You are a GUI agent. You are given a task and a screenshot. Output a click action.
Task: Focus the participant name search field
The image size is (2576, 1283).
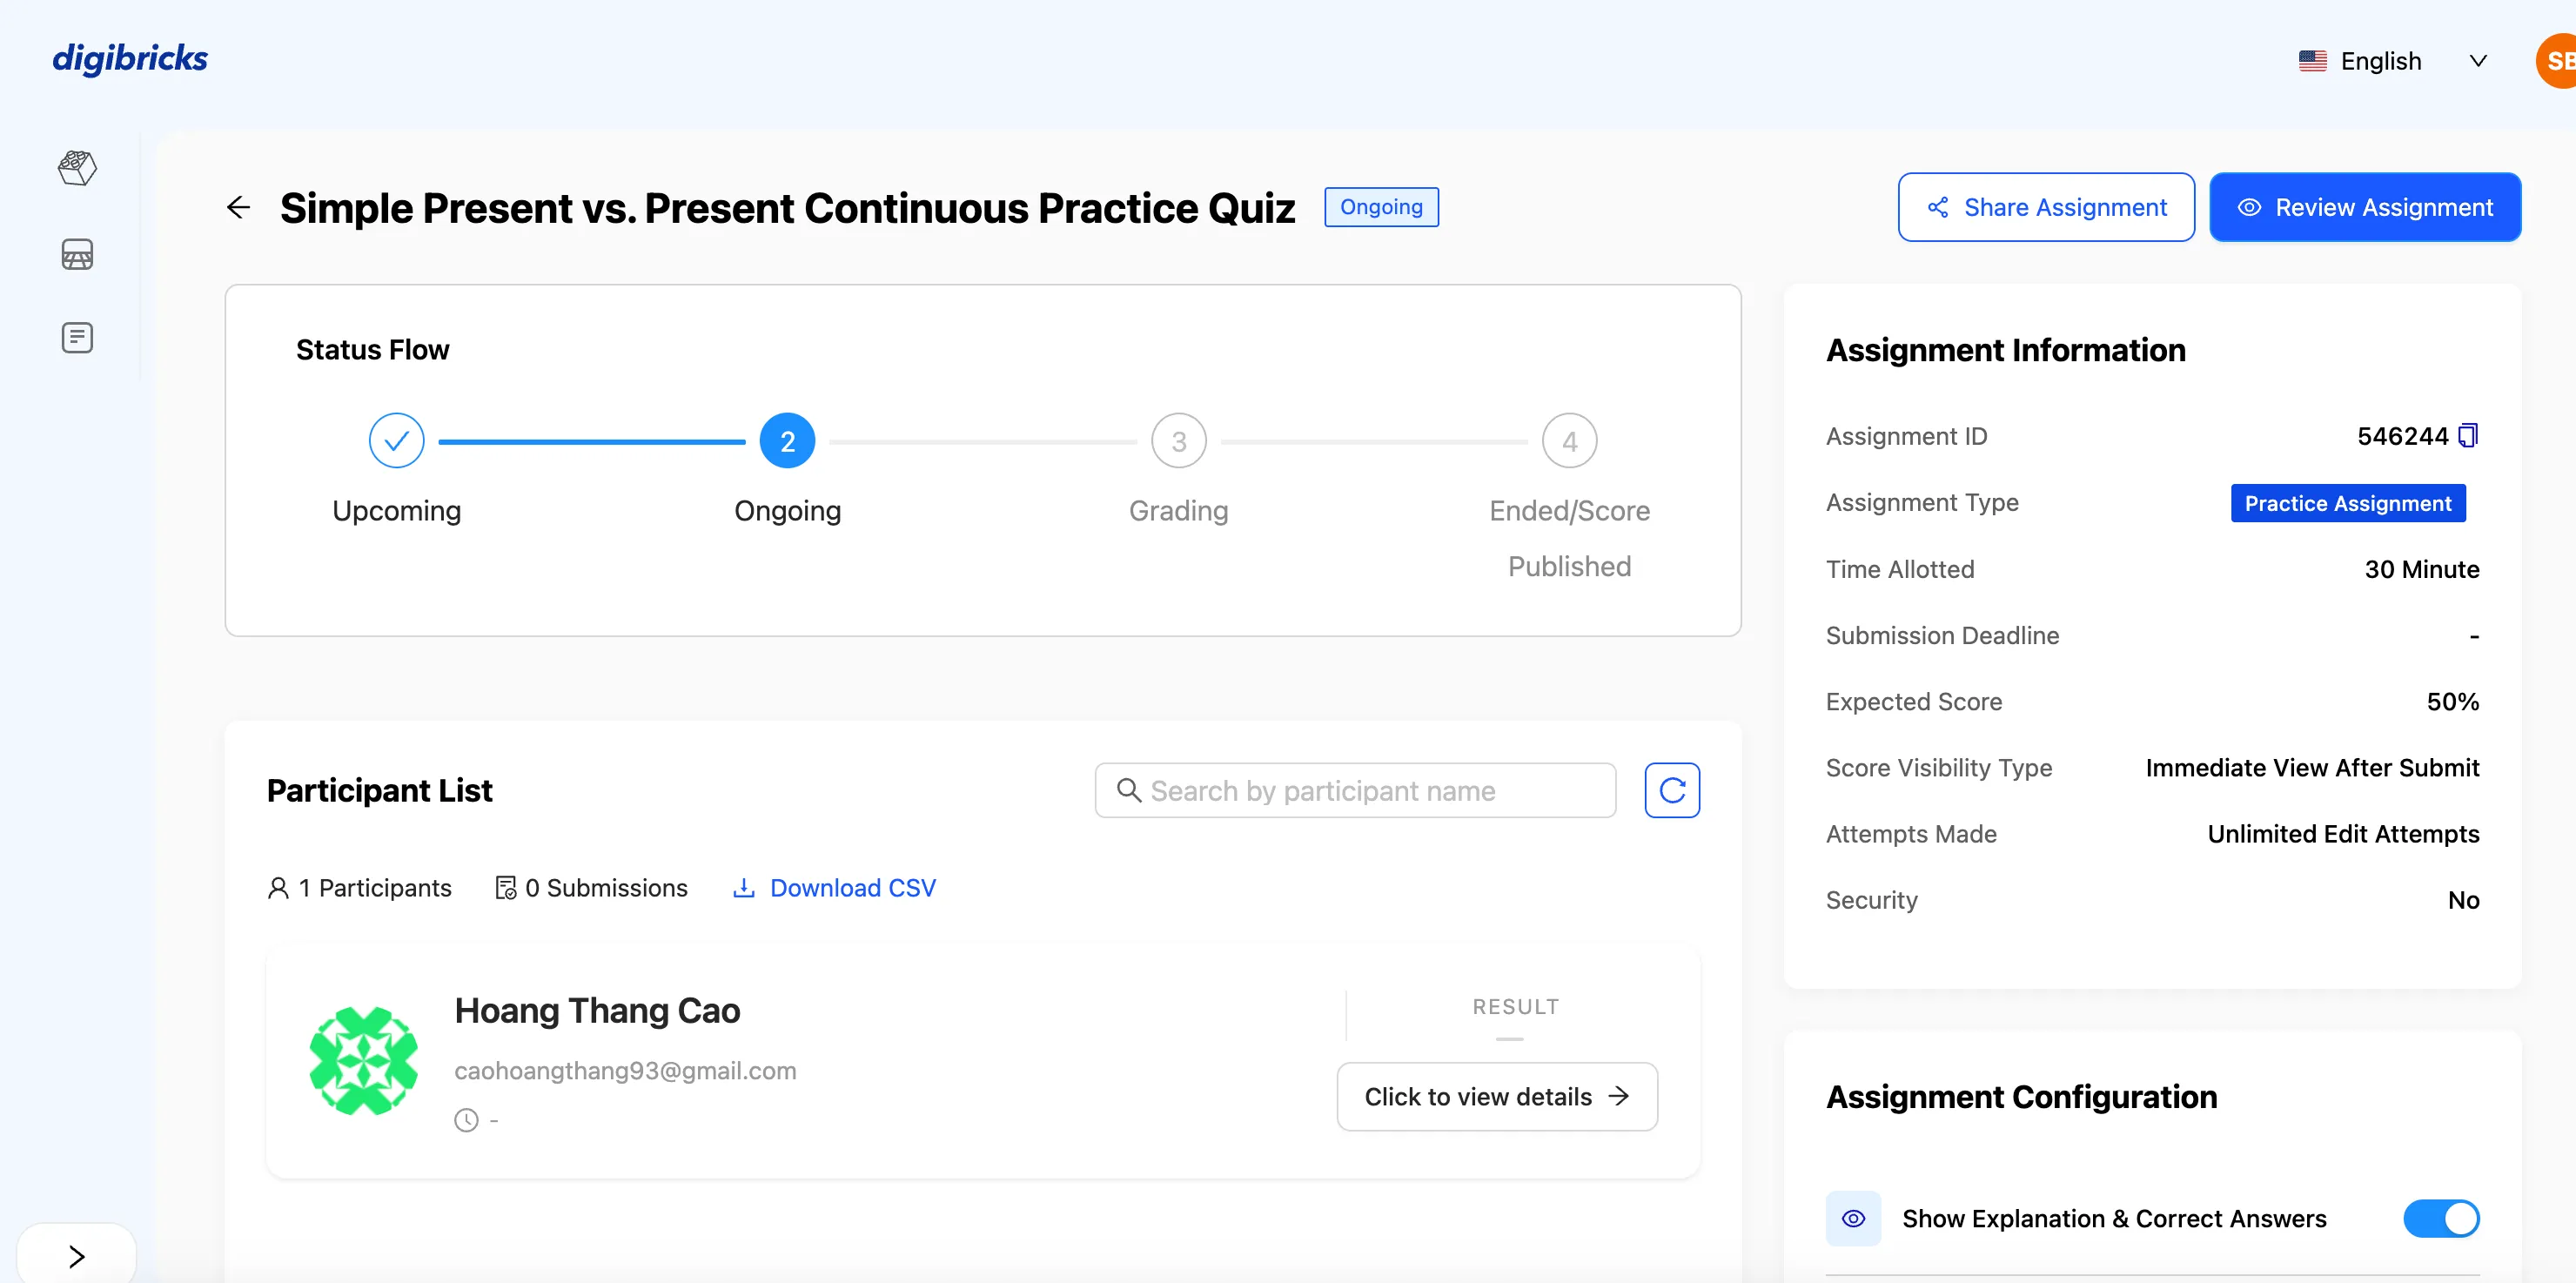tap(1355, 790)
